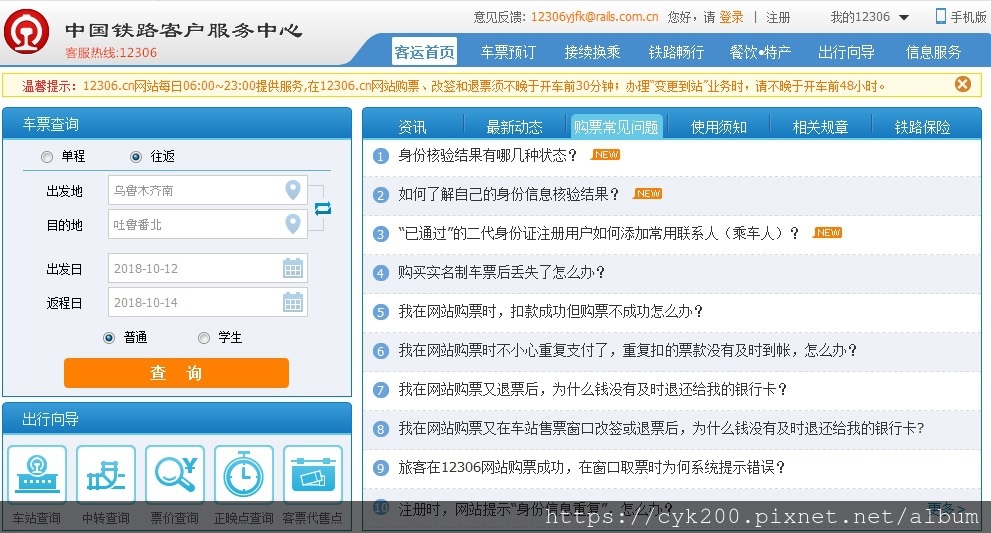991x533 pixels.
Task: Click feedback email 12306yjfk@rails.com.cn
Action: pos(594,17)
